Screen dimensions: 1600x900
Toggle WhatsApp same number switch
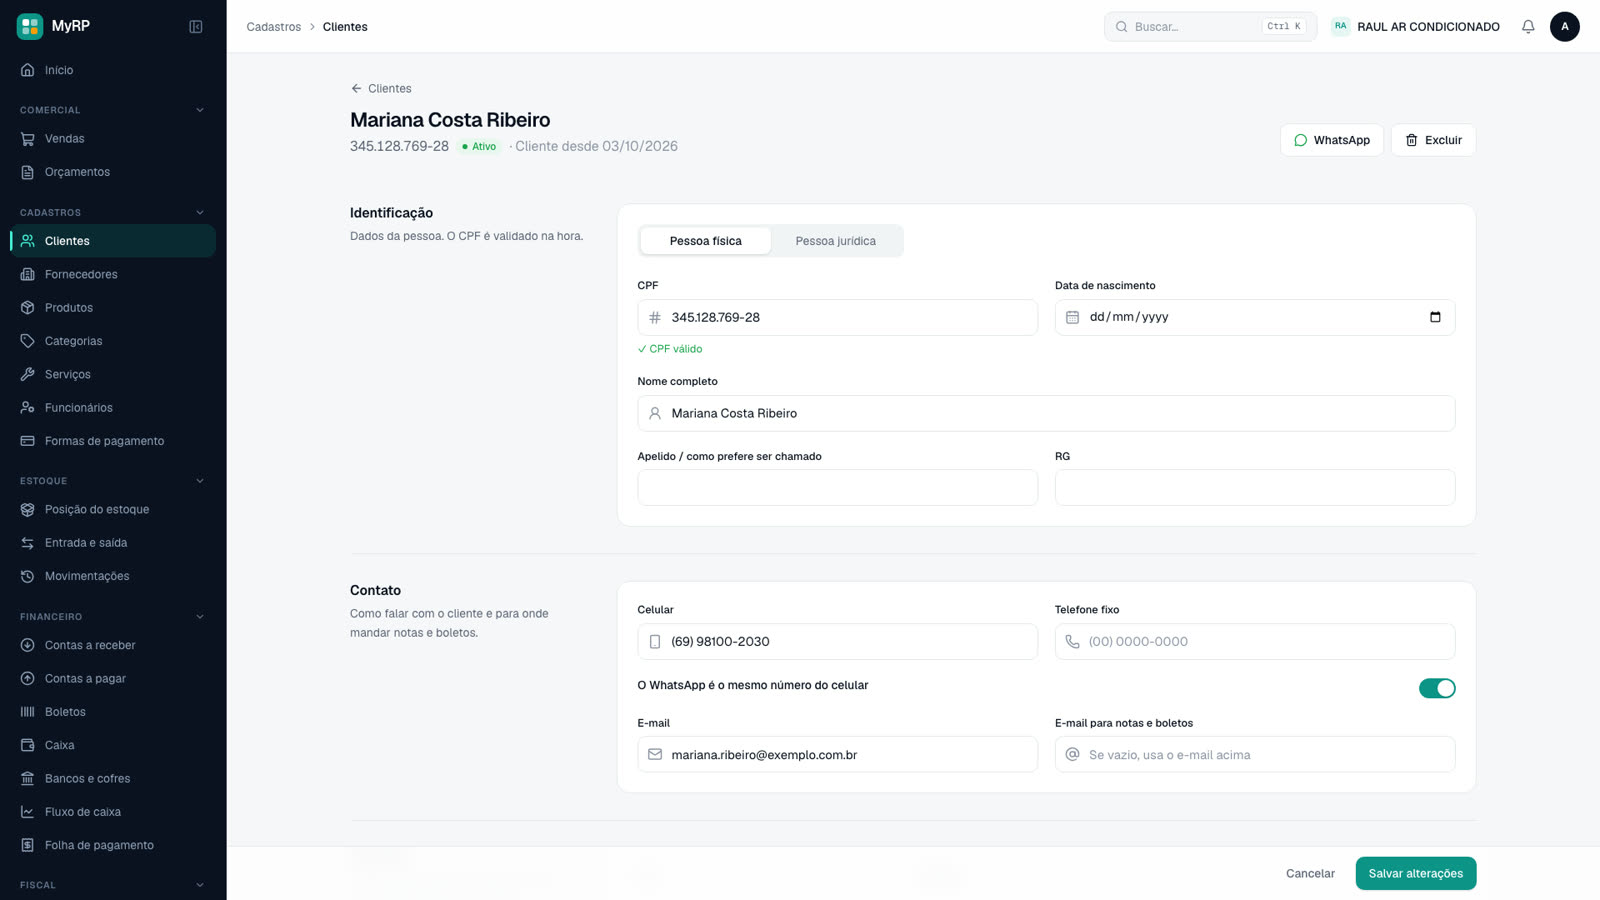(x=1437, y=688)
